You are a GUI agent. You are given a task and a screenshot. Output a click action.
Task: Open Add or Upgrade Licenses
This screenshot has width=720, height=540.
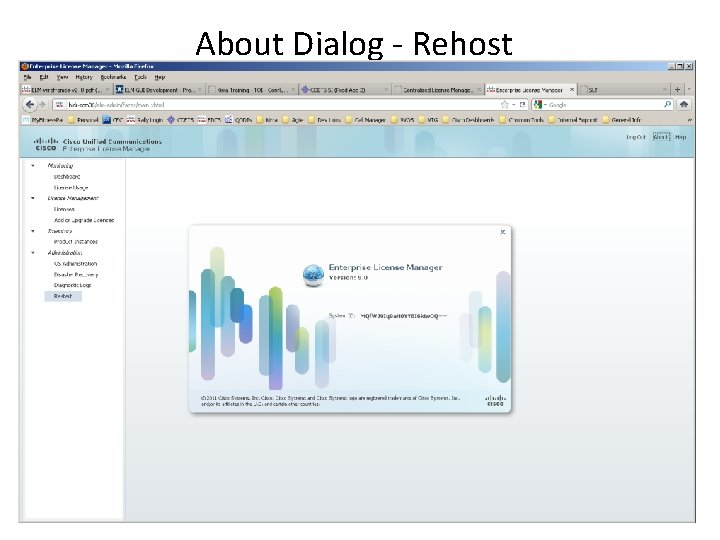(84, 220)
